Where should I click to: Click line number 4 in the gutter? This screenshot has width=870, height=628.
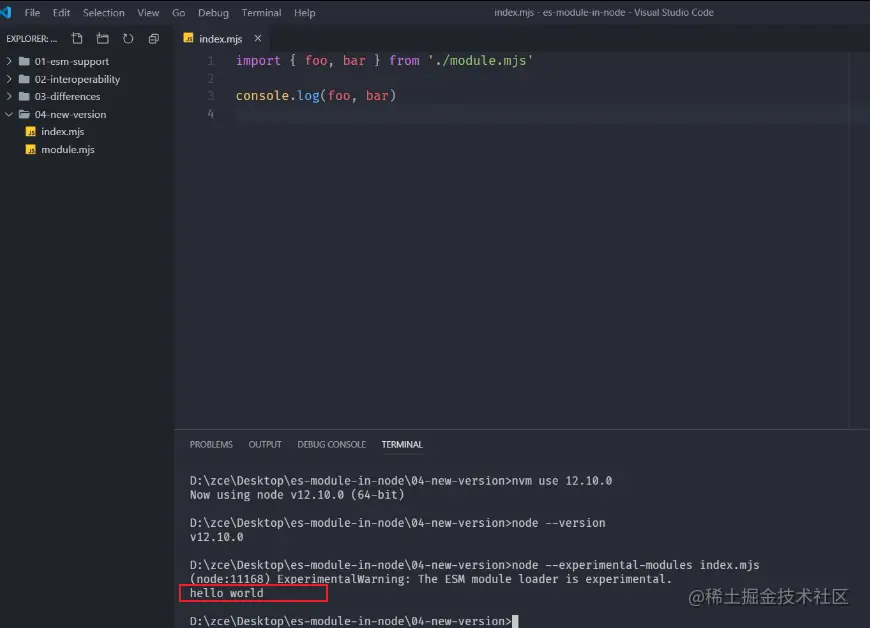pos(210,114)
